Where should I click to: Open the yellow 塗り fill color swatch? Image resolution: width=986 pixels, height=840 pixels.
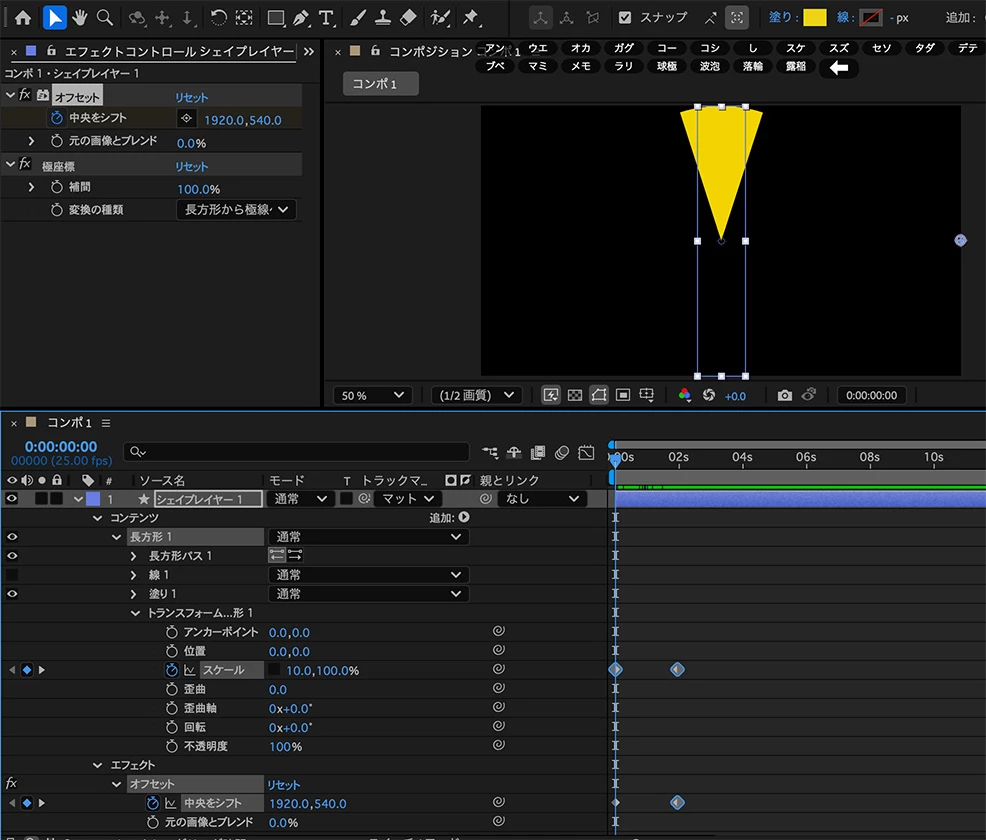(815, 18)
